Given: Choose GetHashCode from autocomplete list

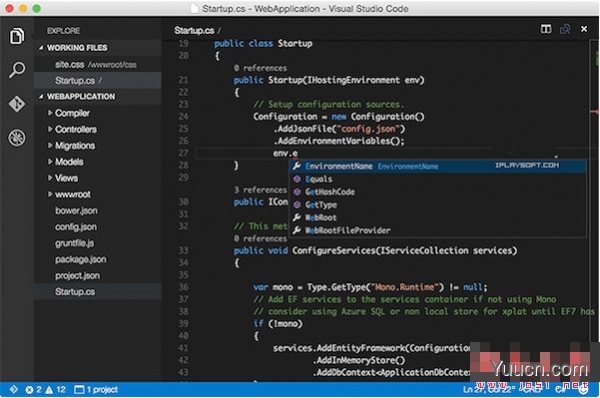Looking at the screenshot, I should (x=437, y=192).
